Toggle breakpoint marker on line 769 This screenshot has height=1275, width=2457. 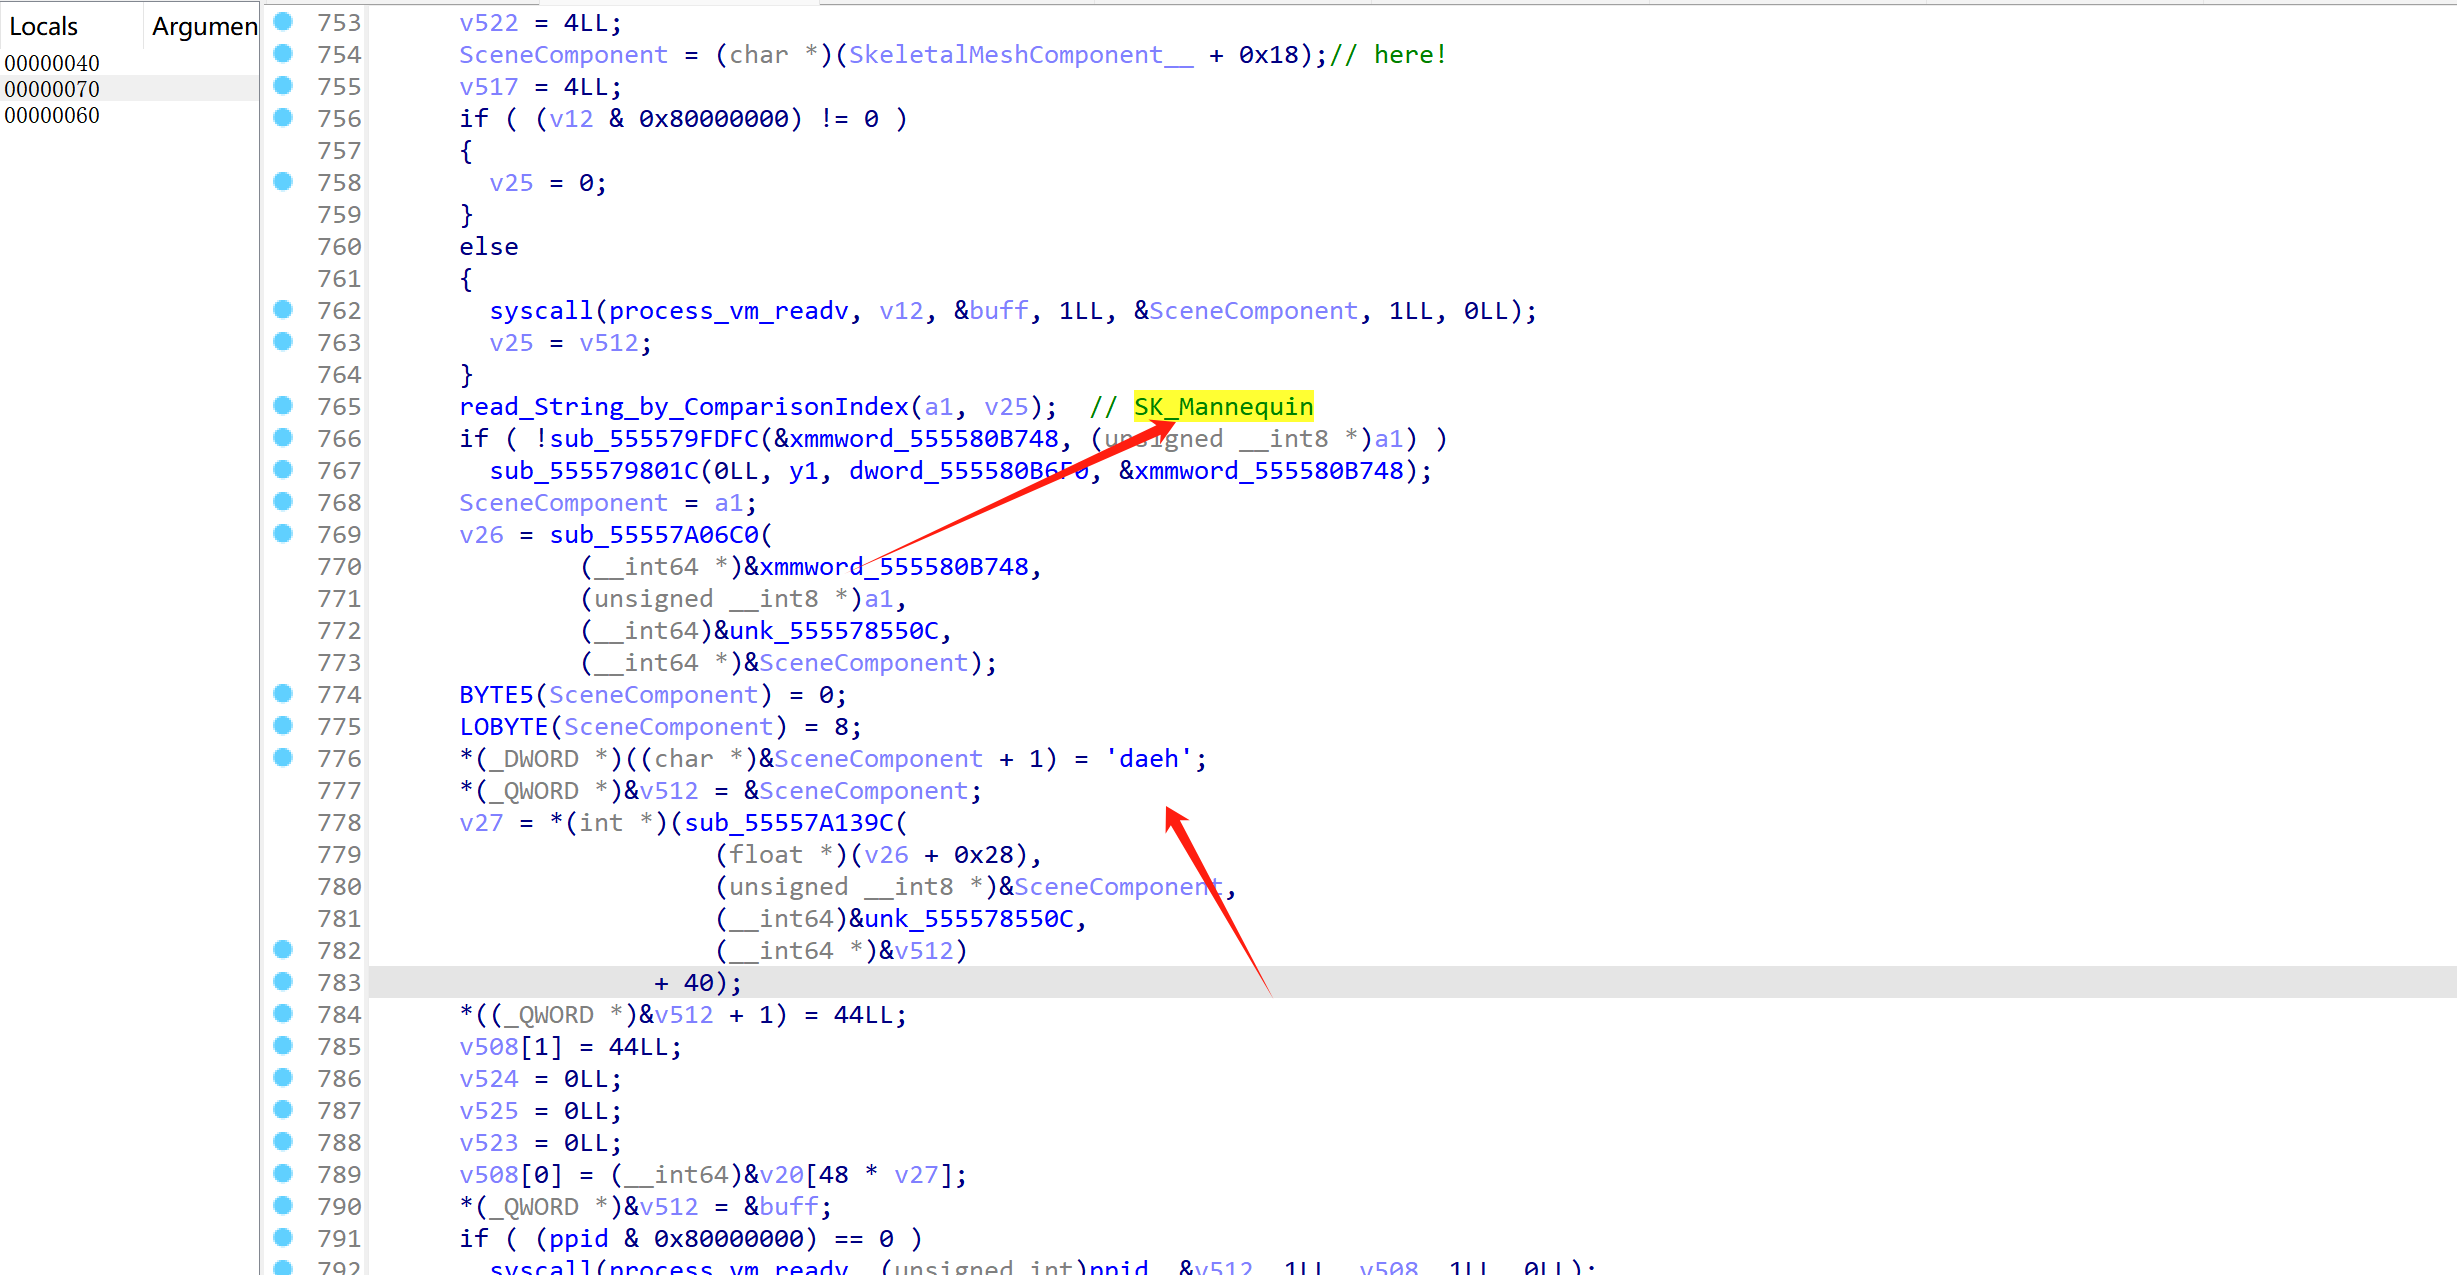[x=283, y=533]
